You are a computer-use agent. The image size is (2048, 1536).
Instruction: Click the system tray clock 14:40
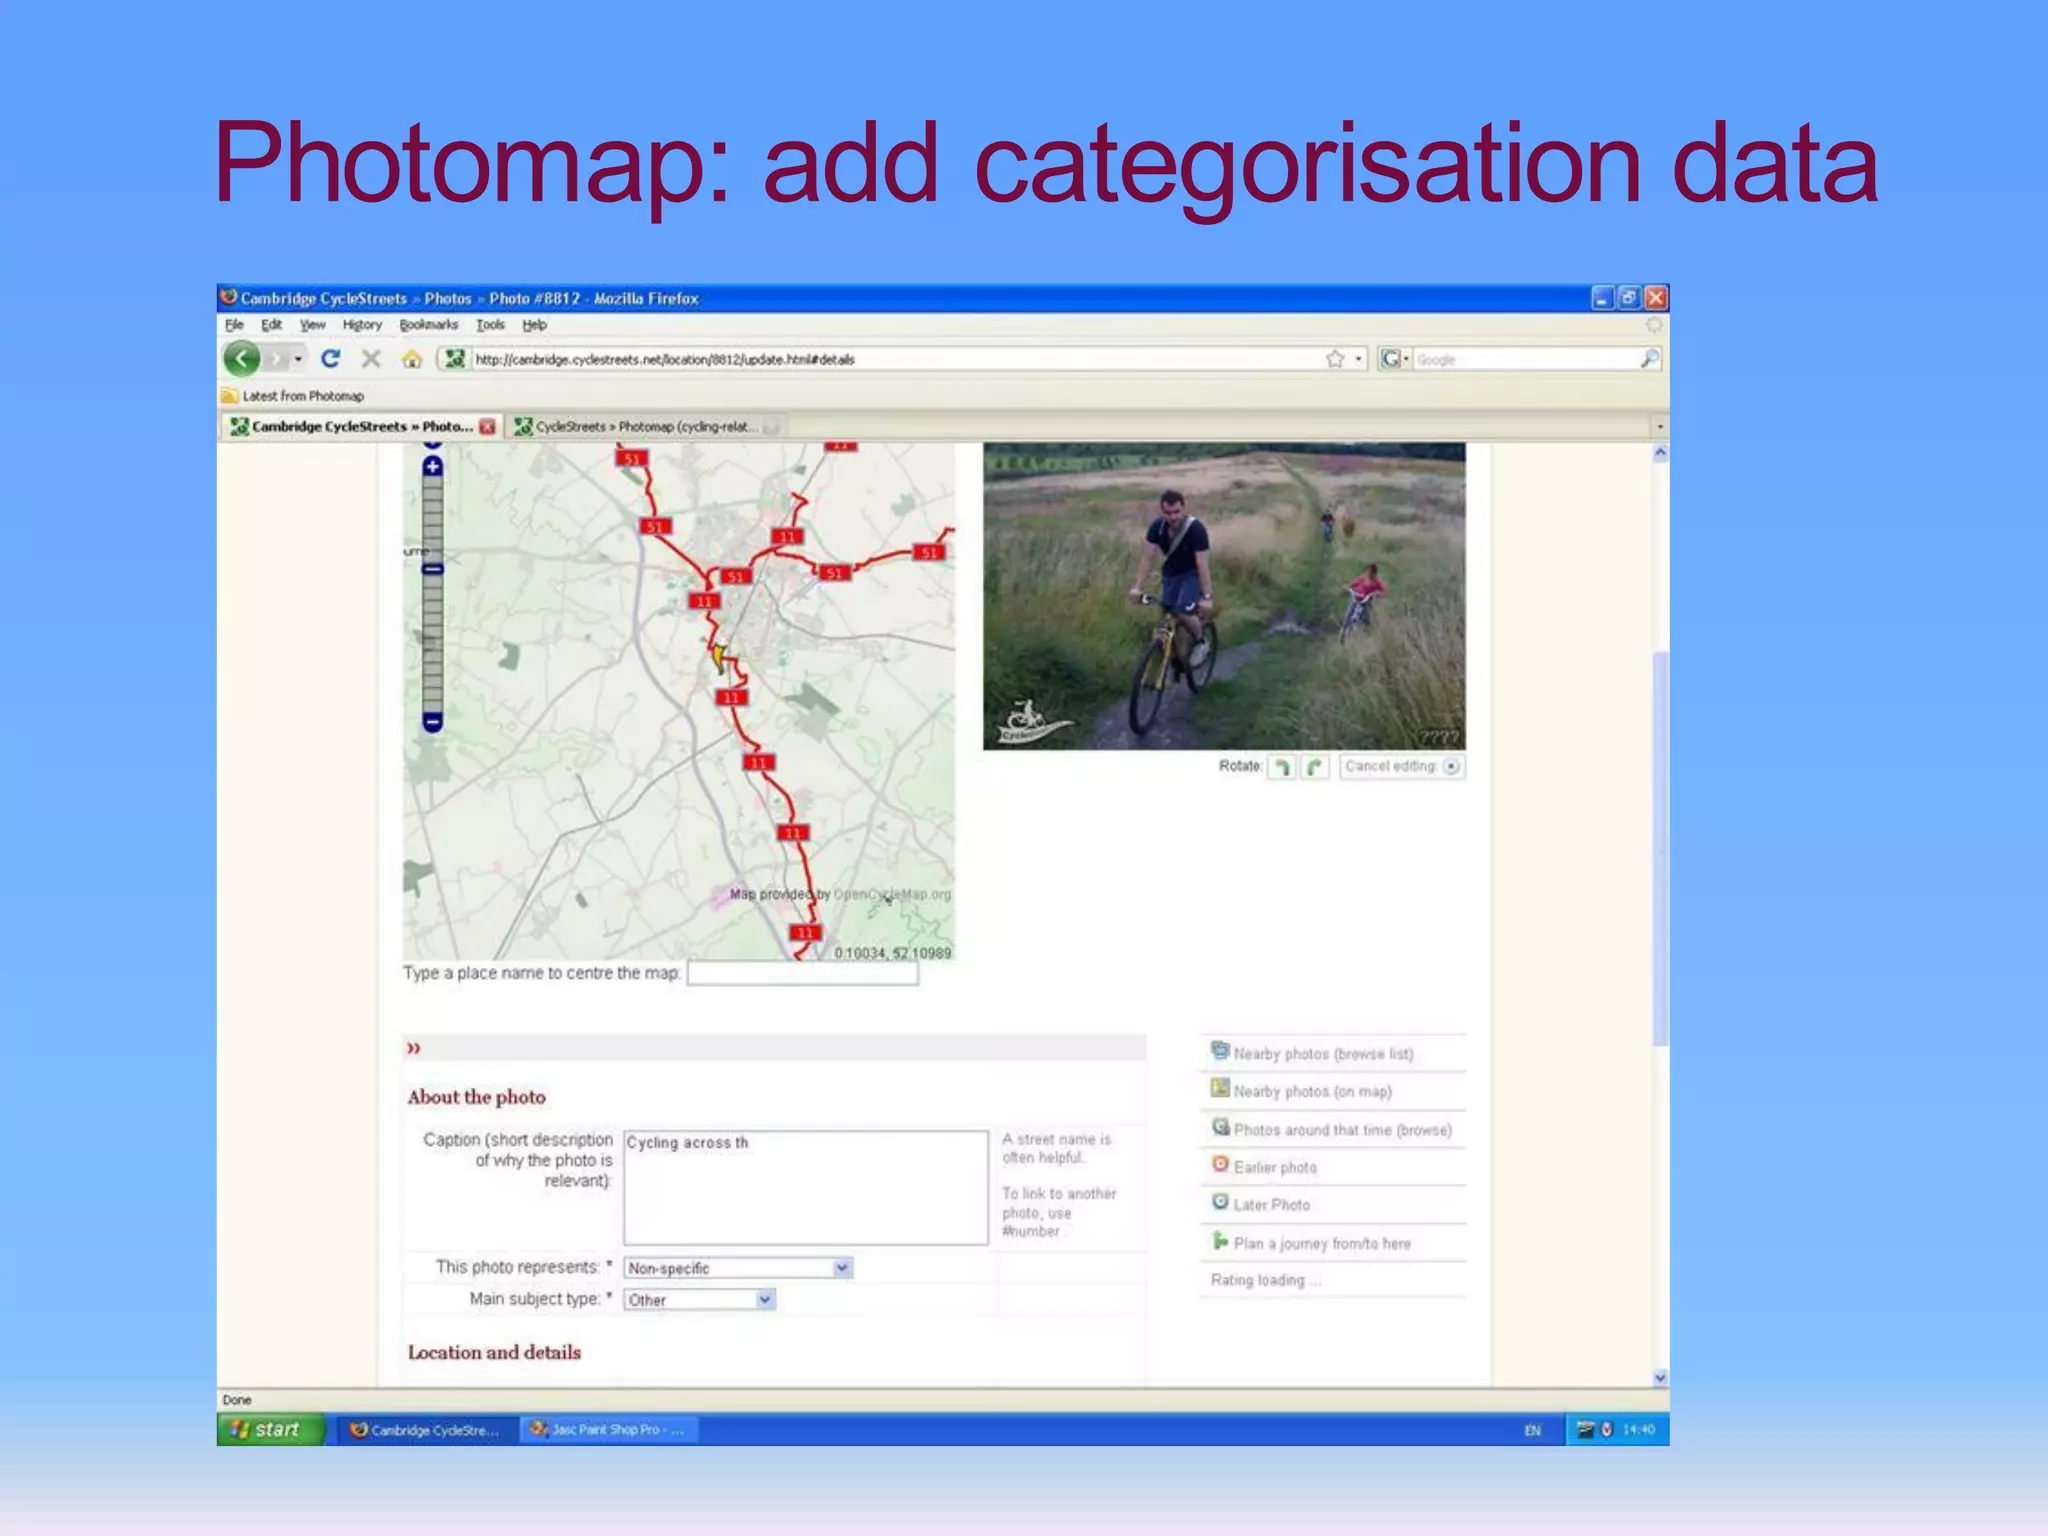click(x=1638, y=1430)
